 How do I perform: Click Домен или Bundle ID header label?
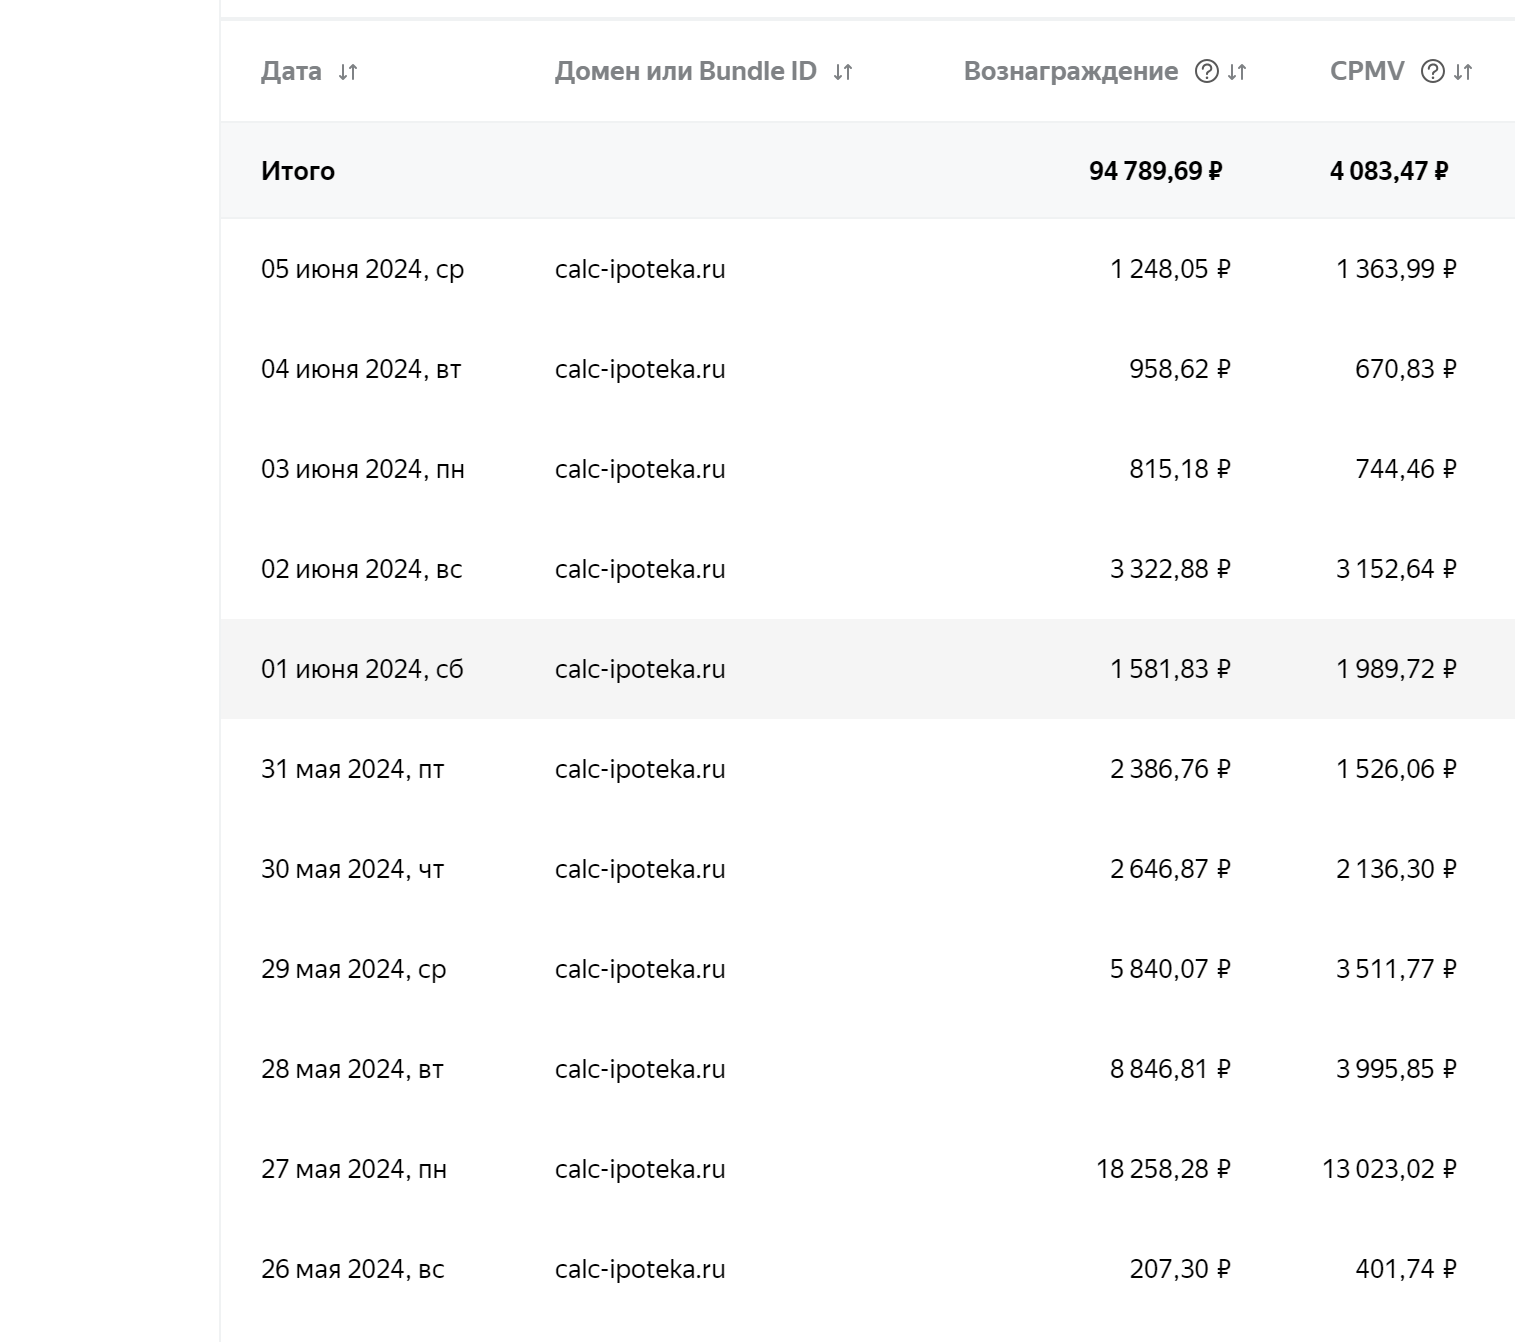tap(686, 72)
